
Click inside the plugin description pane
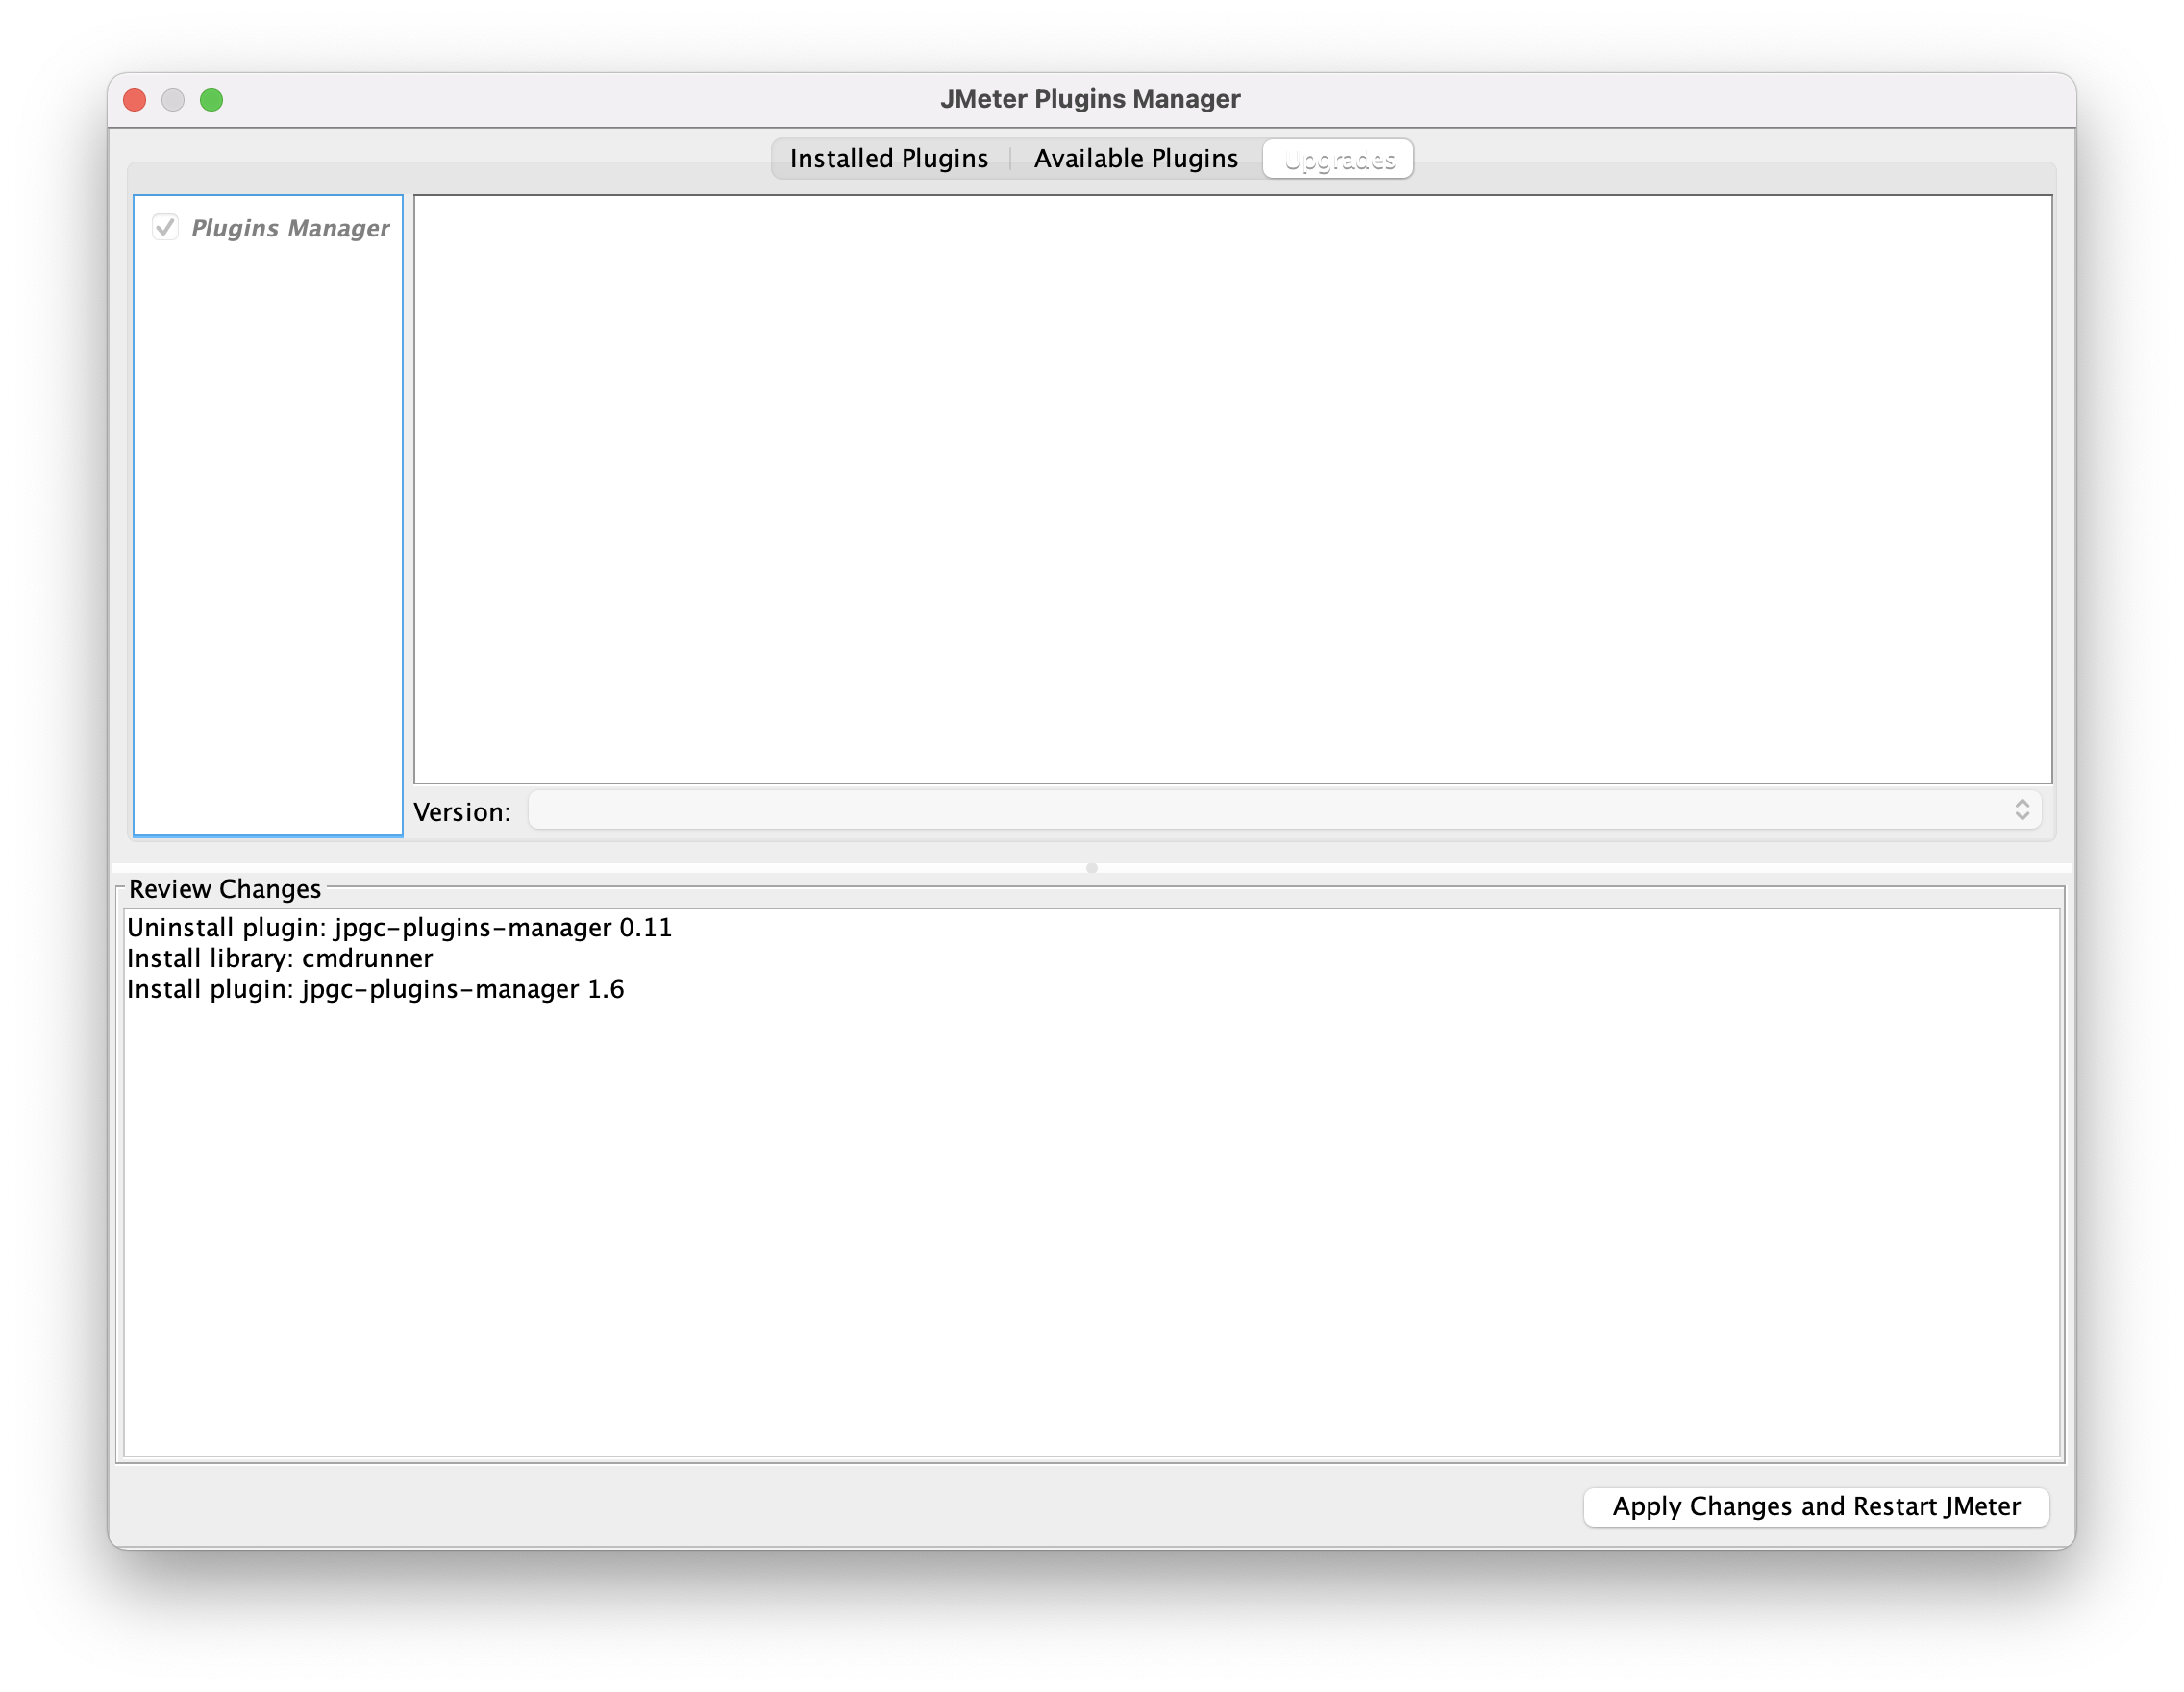pyautogui.click(x=1232, y=488)
